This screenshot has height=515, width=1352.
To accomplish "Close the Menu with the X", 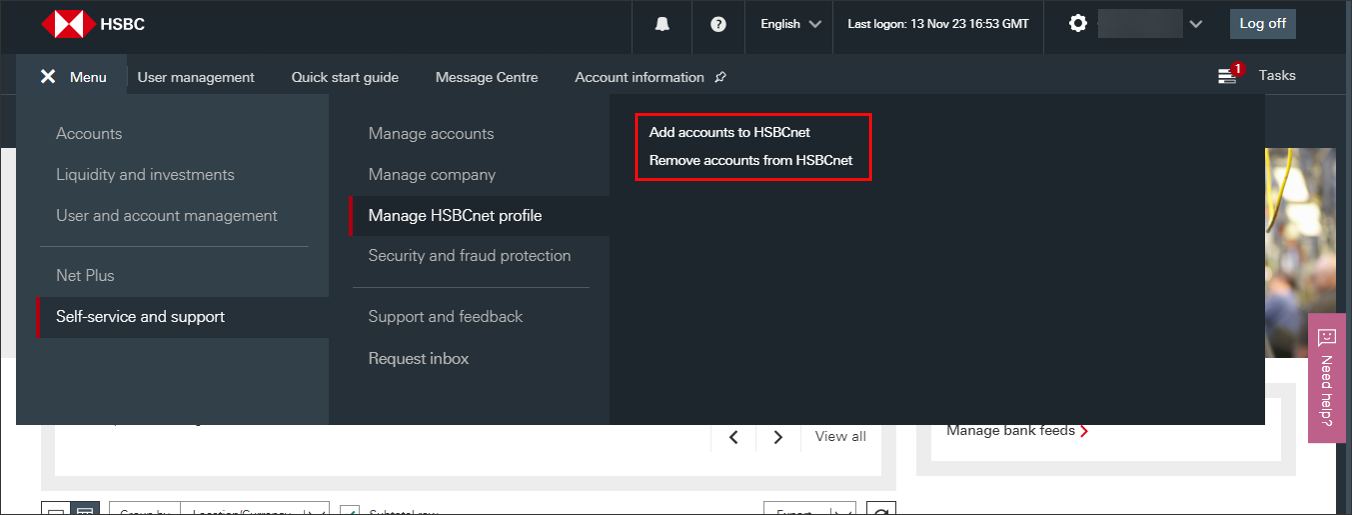I will [48, 77].
